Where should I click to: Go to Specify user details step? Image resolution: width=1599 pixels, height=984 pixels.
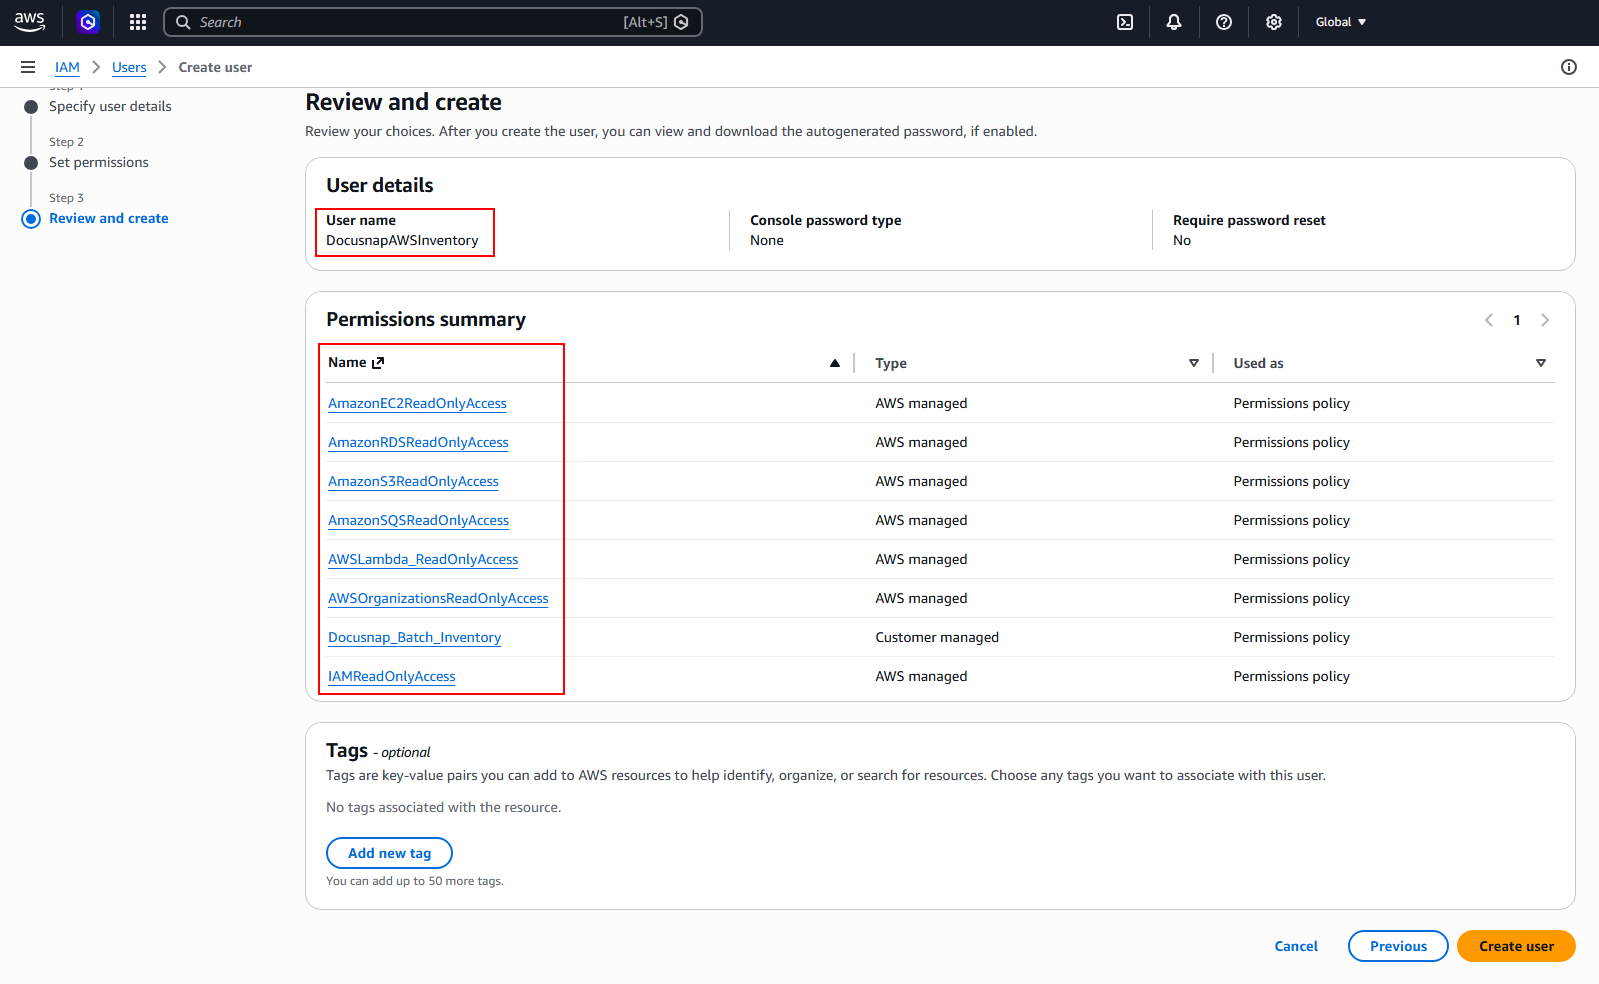pyautogui.click(x=110, y=106)
